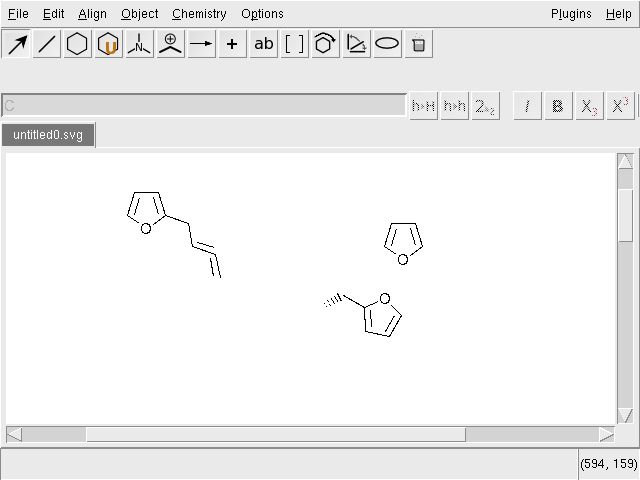Choose the draw bond line tool
This screenshot has height=480, width=640.
[x=47, y=44]
